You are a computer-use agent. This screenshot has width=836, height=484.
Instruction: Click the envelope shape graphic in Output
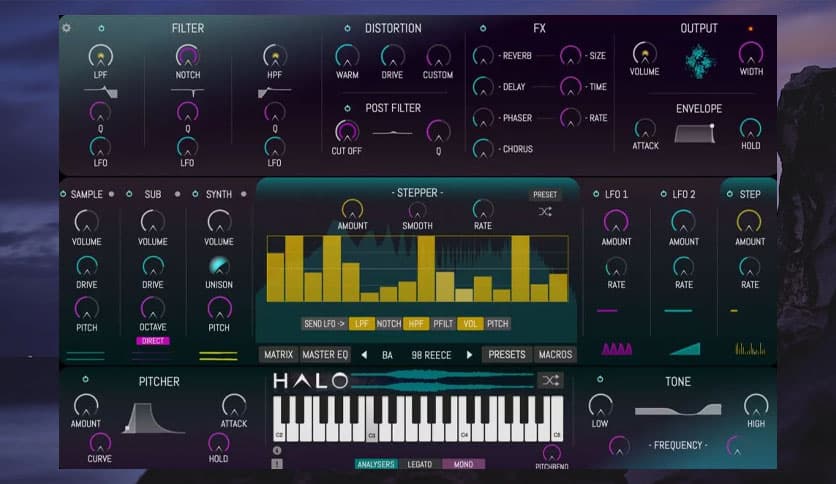695,133
